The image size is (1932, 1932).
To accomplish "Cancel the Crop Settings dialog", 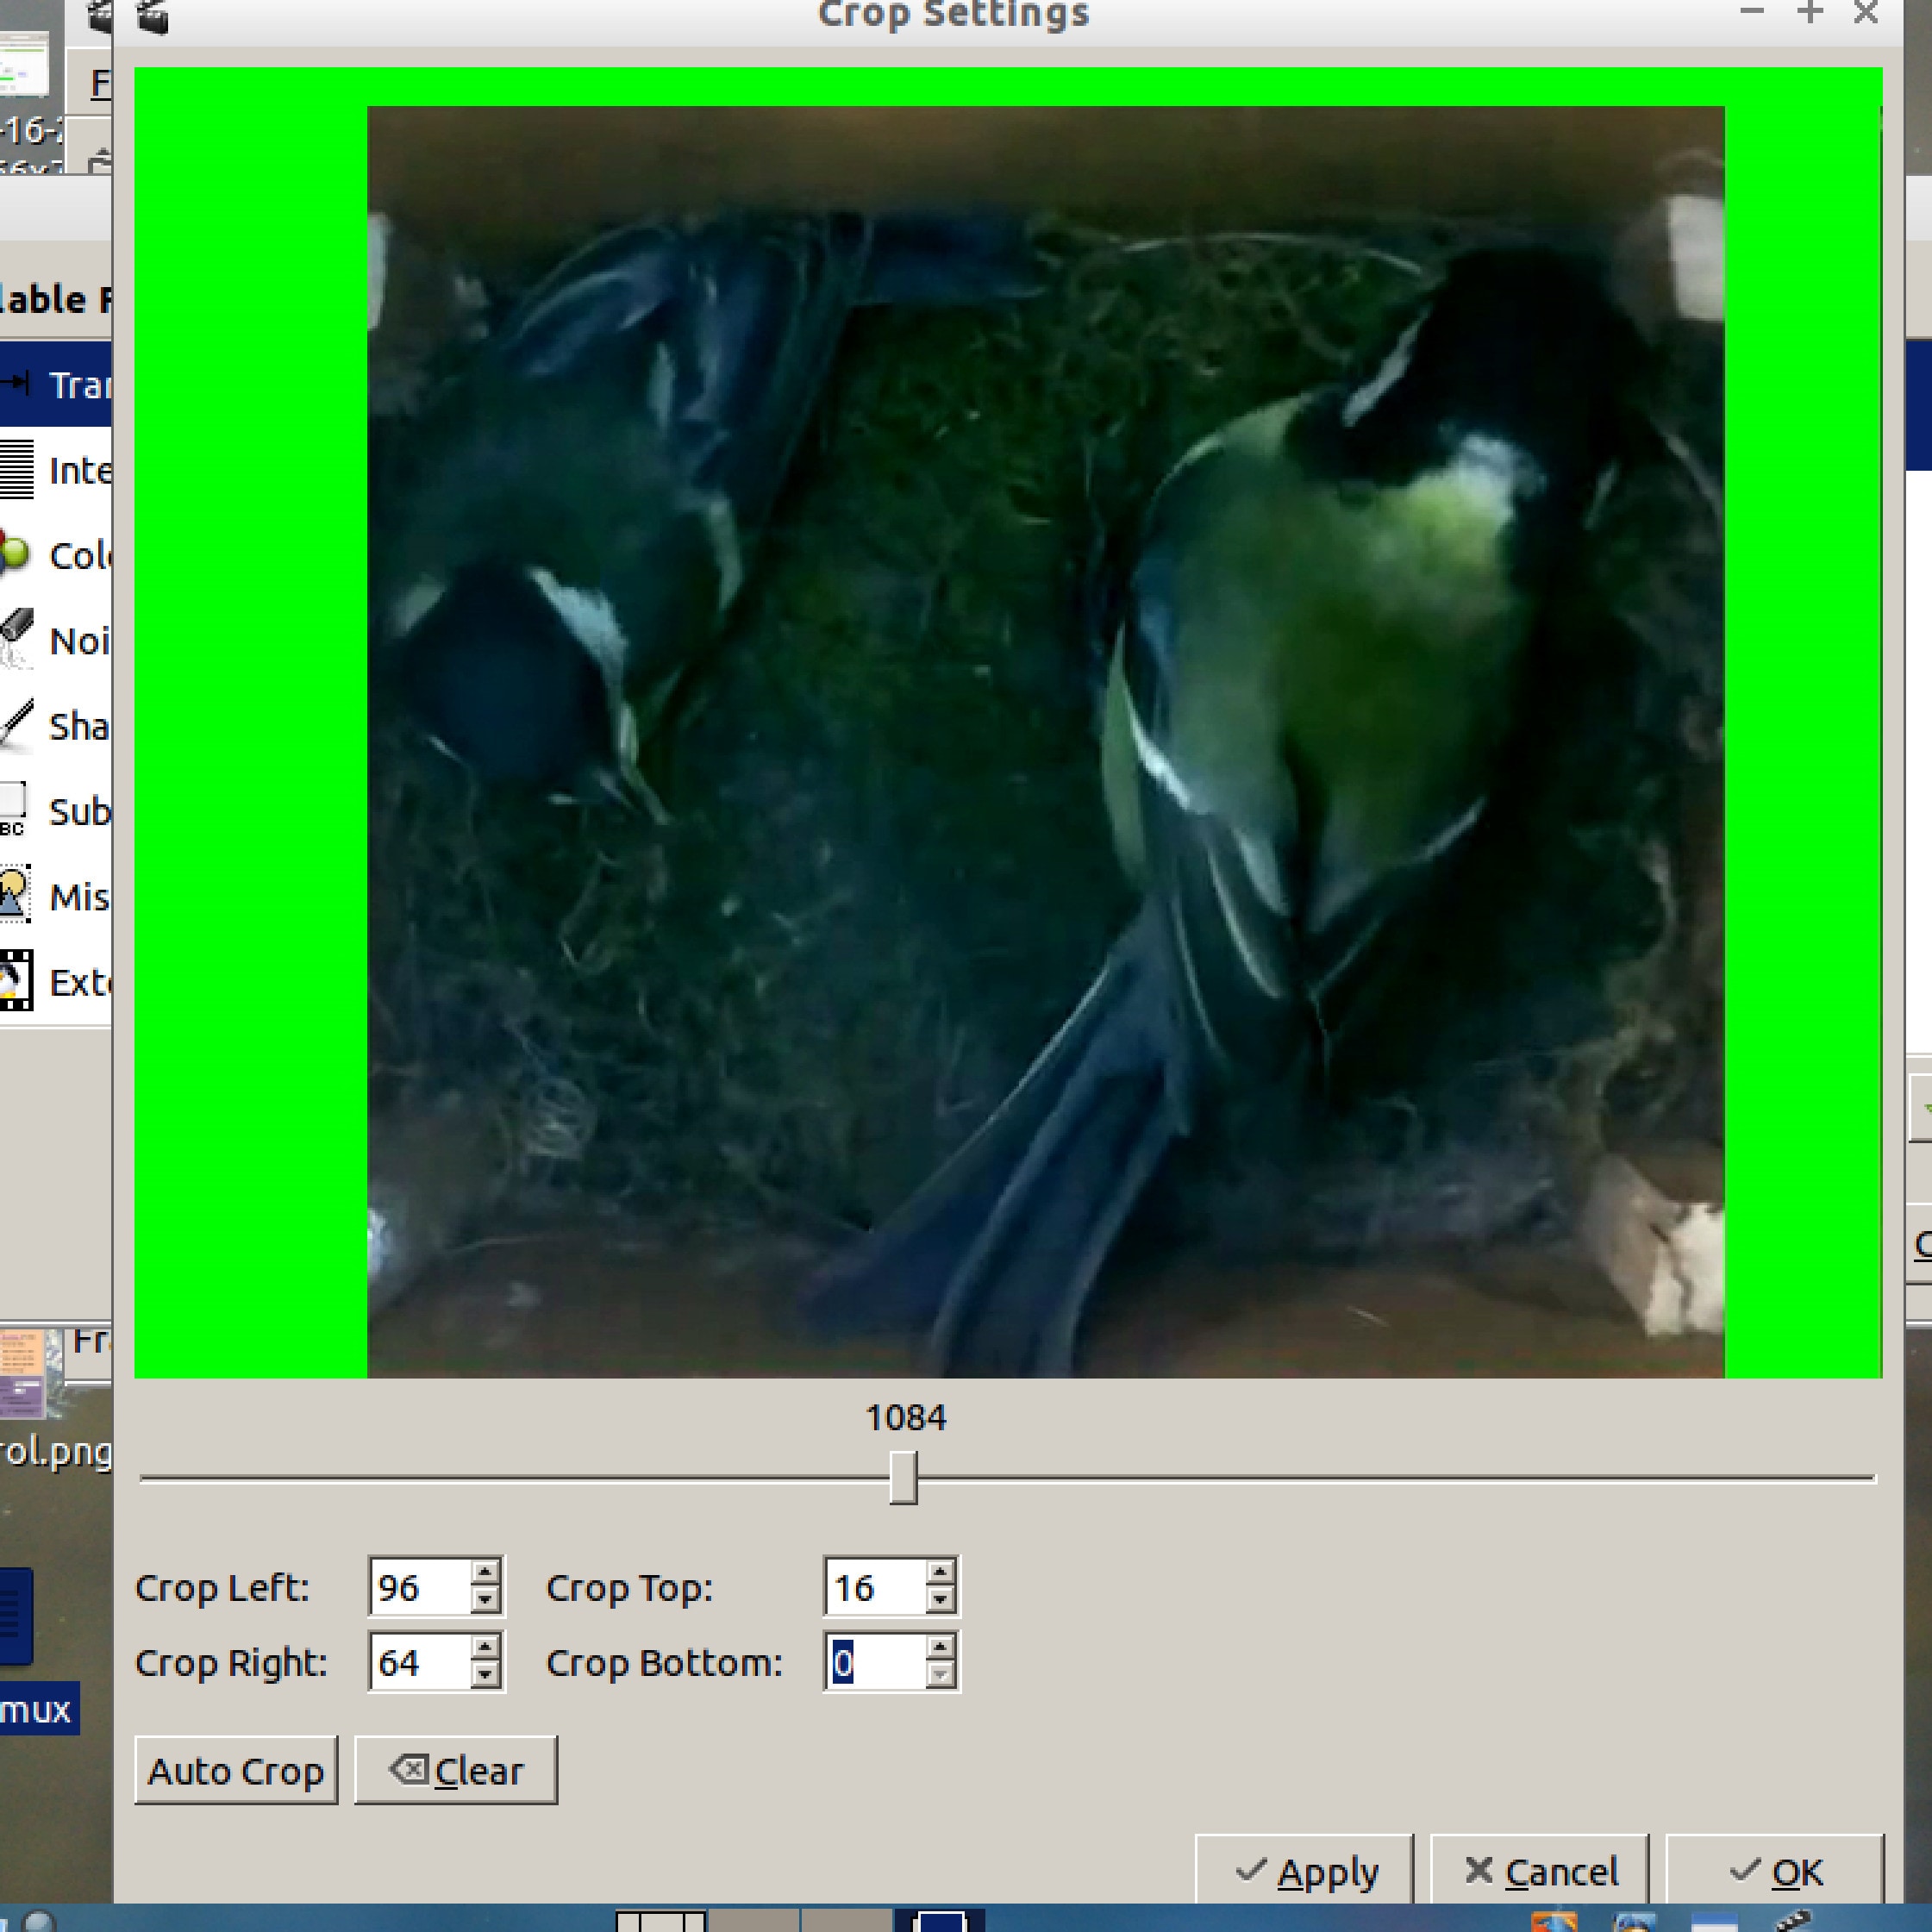I will 1540,1872.
